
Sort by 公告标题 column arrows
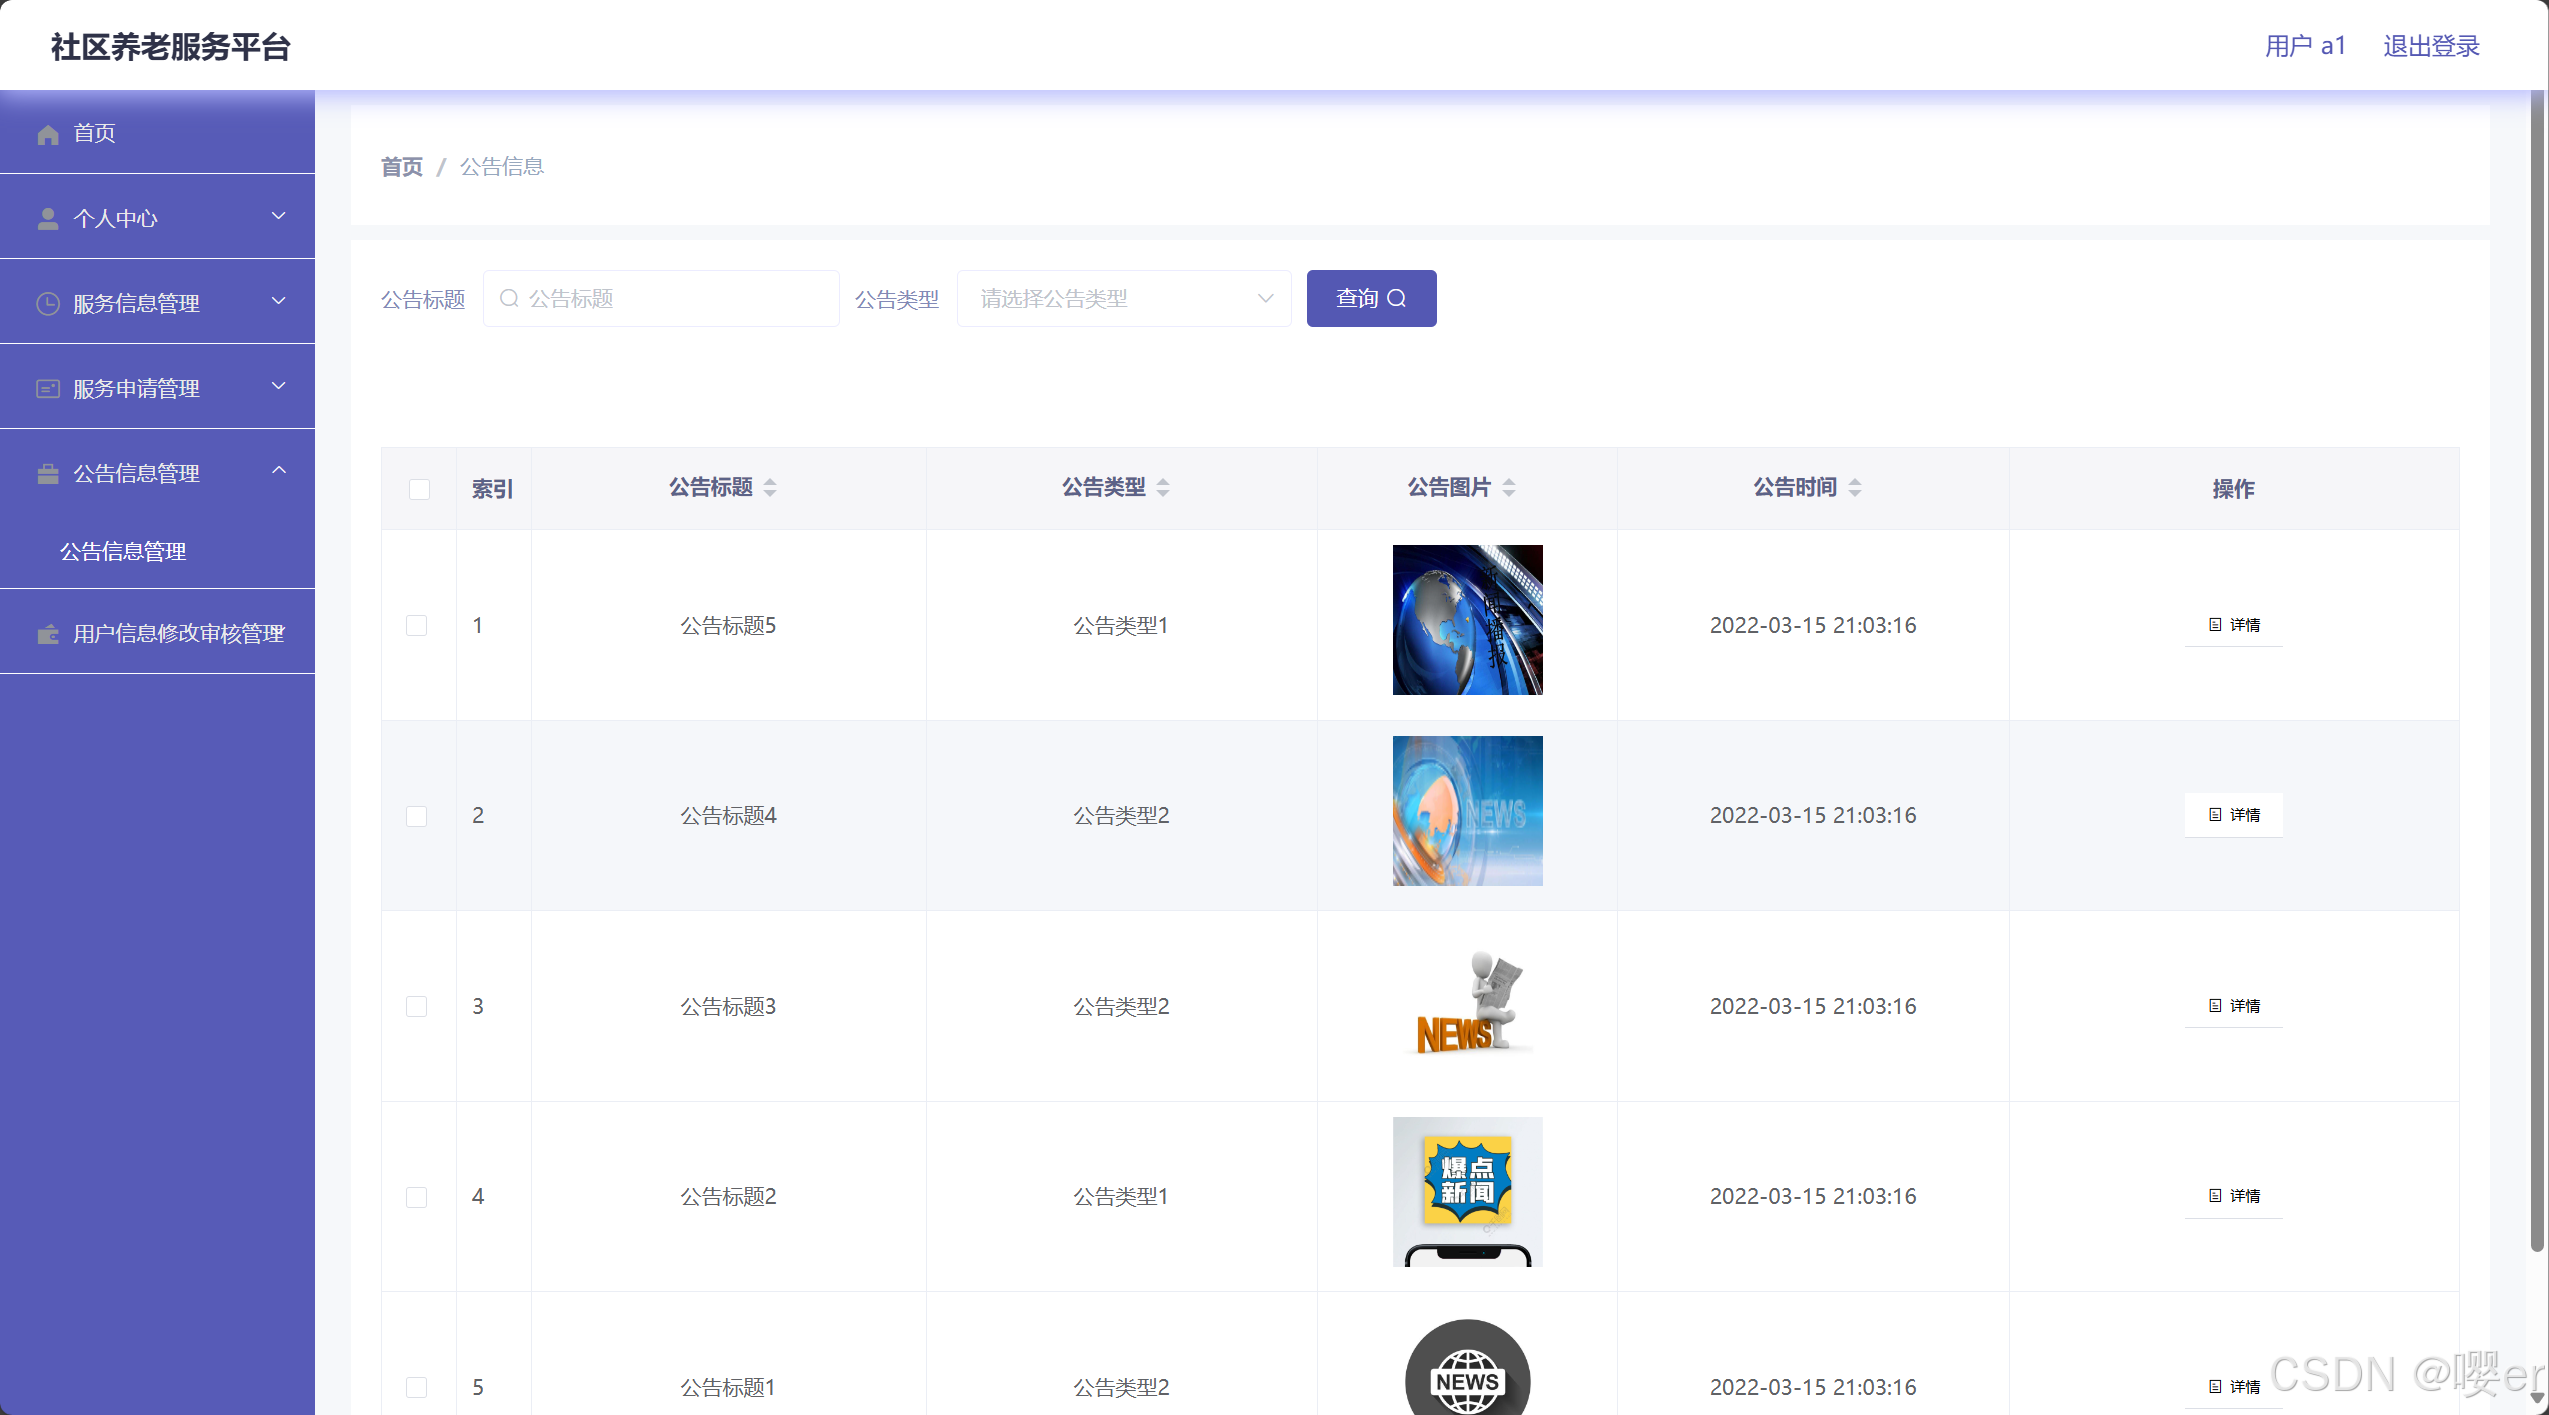[770, 488]
